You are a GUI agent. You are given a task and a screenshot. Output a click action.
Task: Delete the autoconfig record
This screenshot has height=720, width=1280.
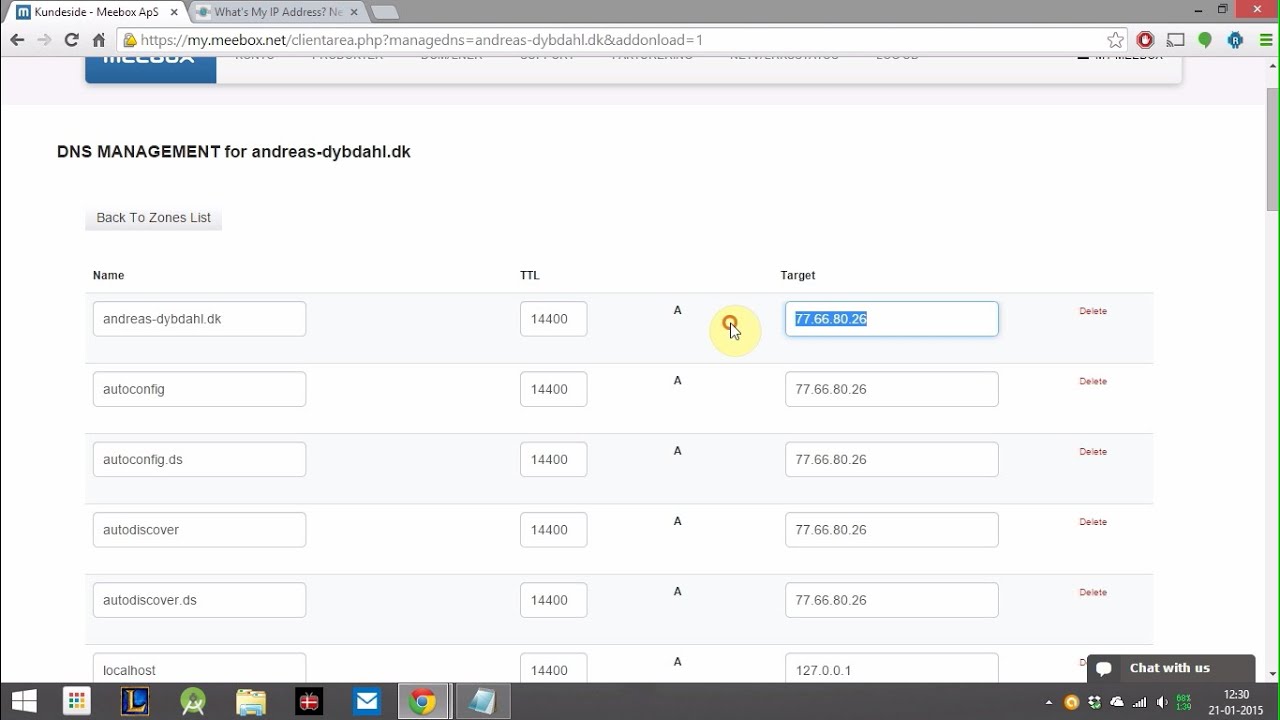[1093, 381]
